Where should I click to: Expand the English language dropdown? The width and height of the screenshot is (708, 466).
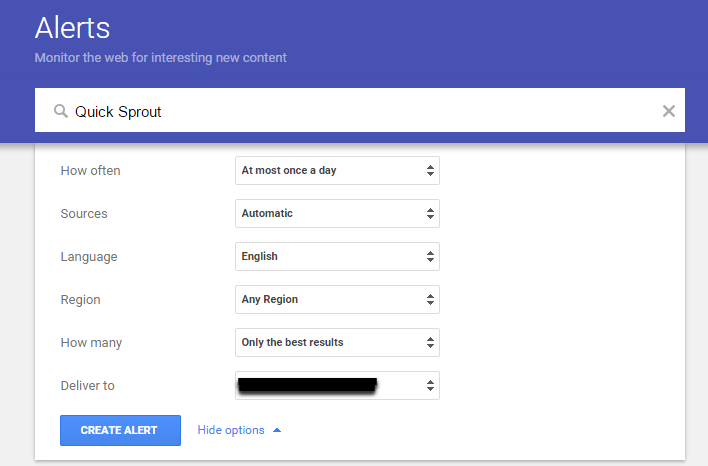pyautogui.click(x=336, y=257)
